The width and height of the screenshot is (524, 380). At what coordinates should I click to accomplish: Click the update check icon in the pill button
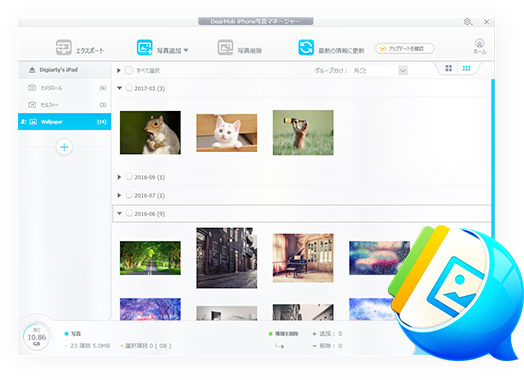(x=383, y=49)
